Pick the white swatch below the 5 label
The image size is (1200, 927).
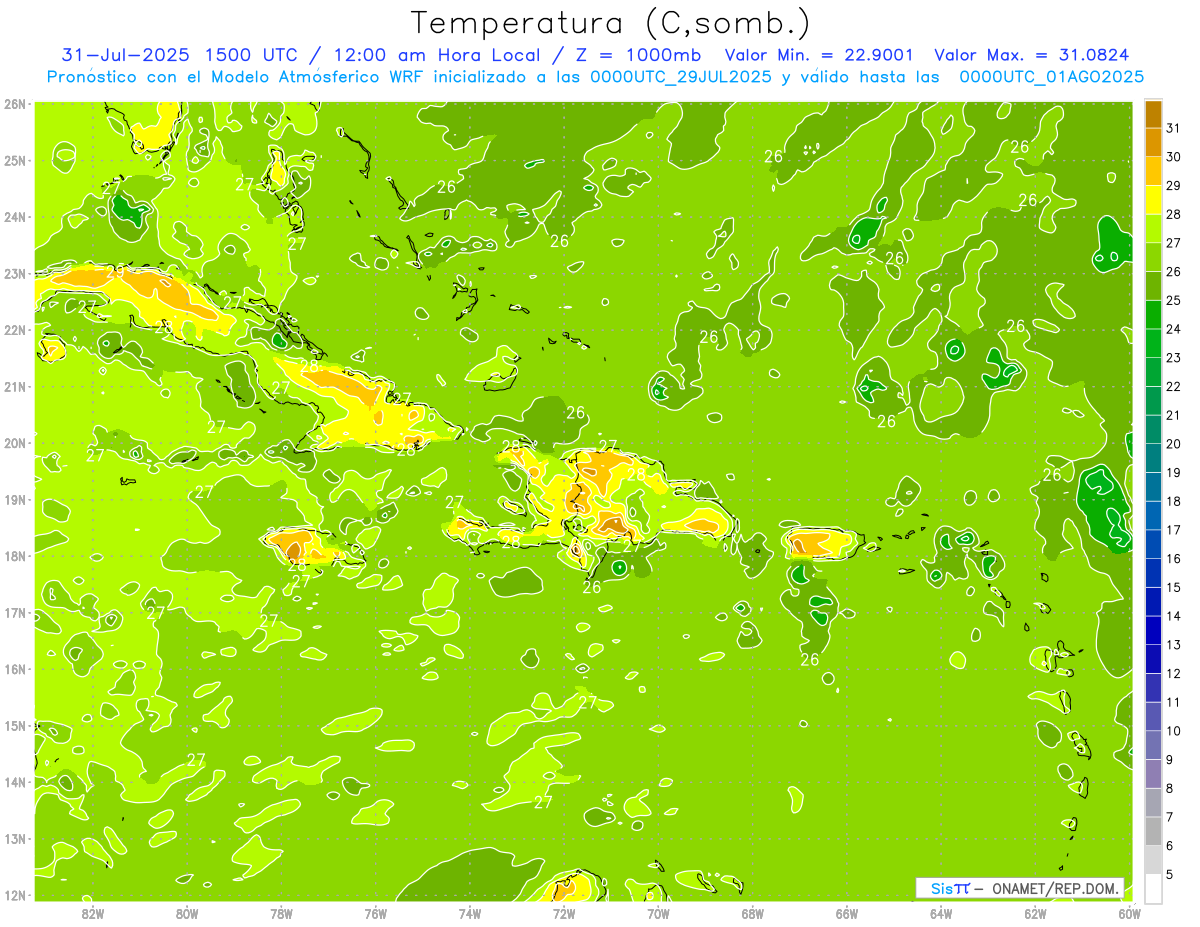tap(1153, 889)
